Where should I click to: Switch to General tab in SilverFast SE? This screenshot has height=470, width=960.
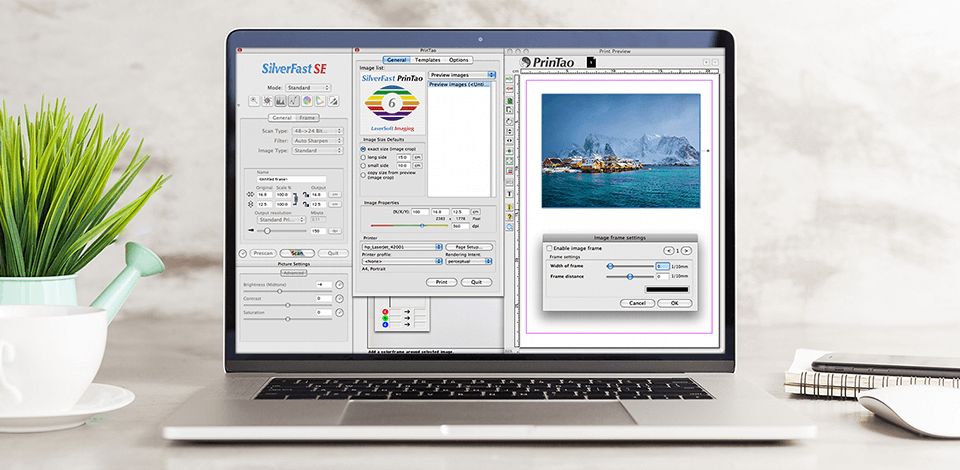pos(282,118)
